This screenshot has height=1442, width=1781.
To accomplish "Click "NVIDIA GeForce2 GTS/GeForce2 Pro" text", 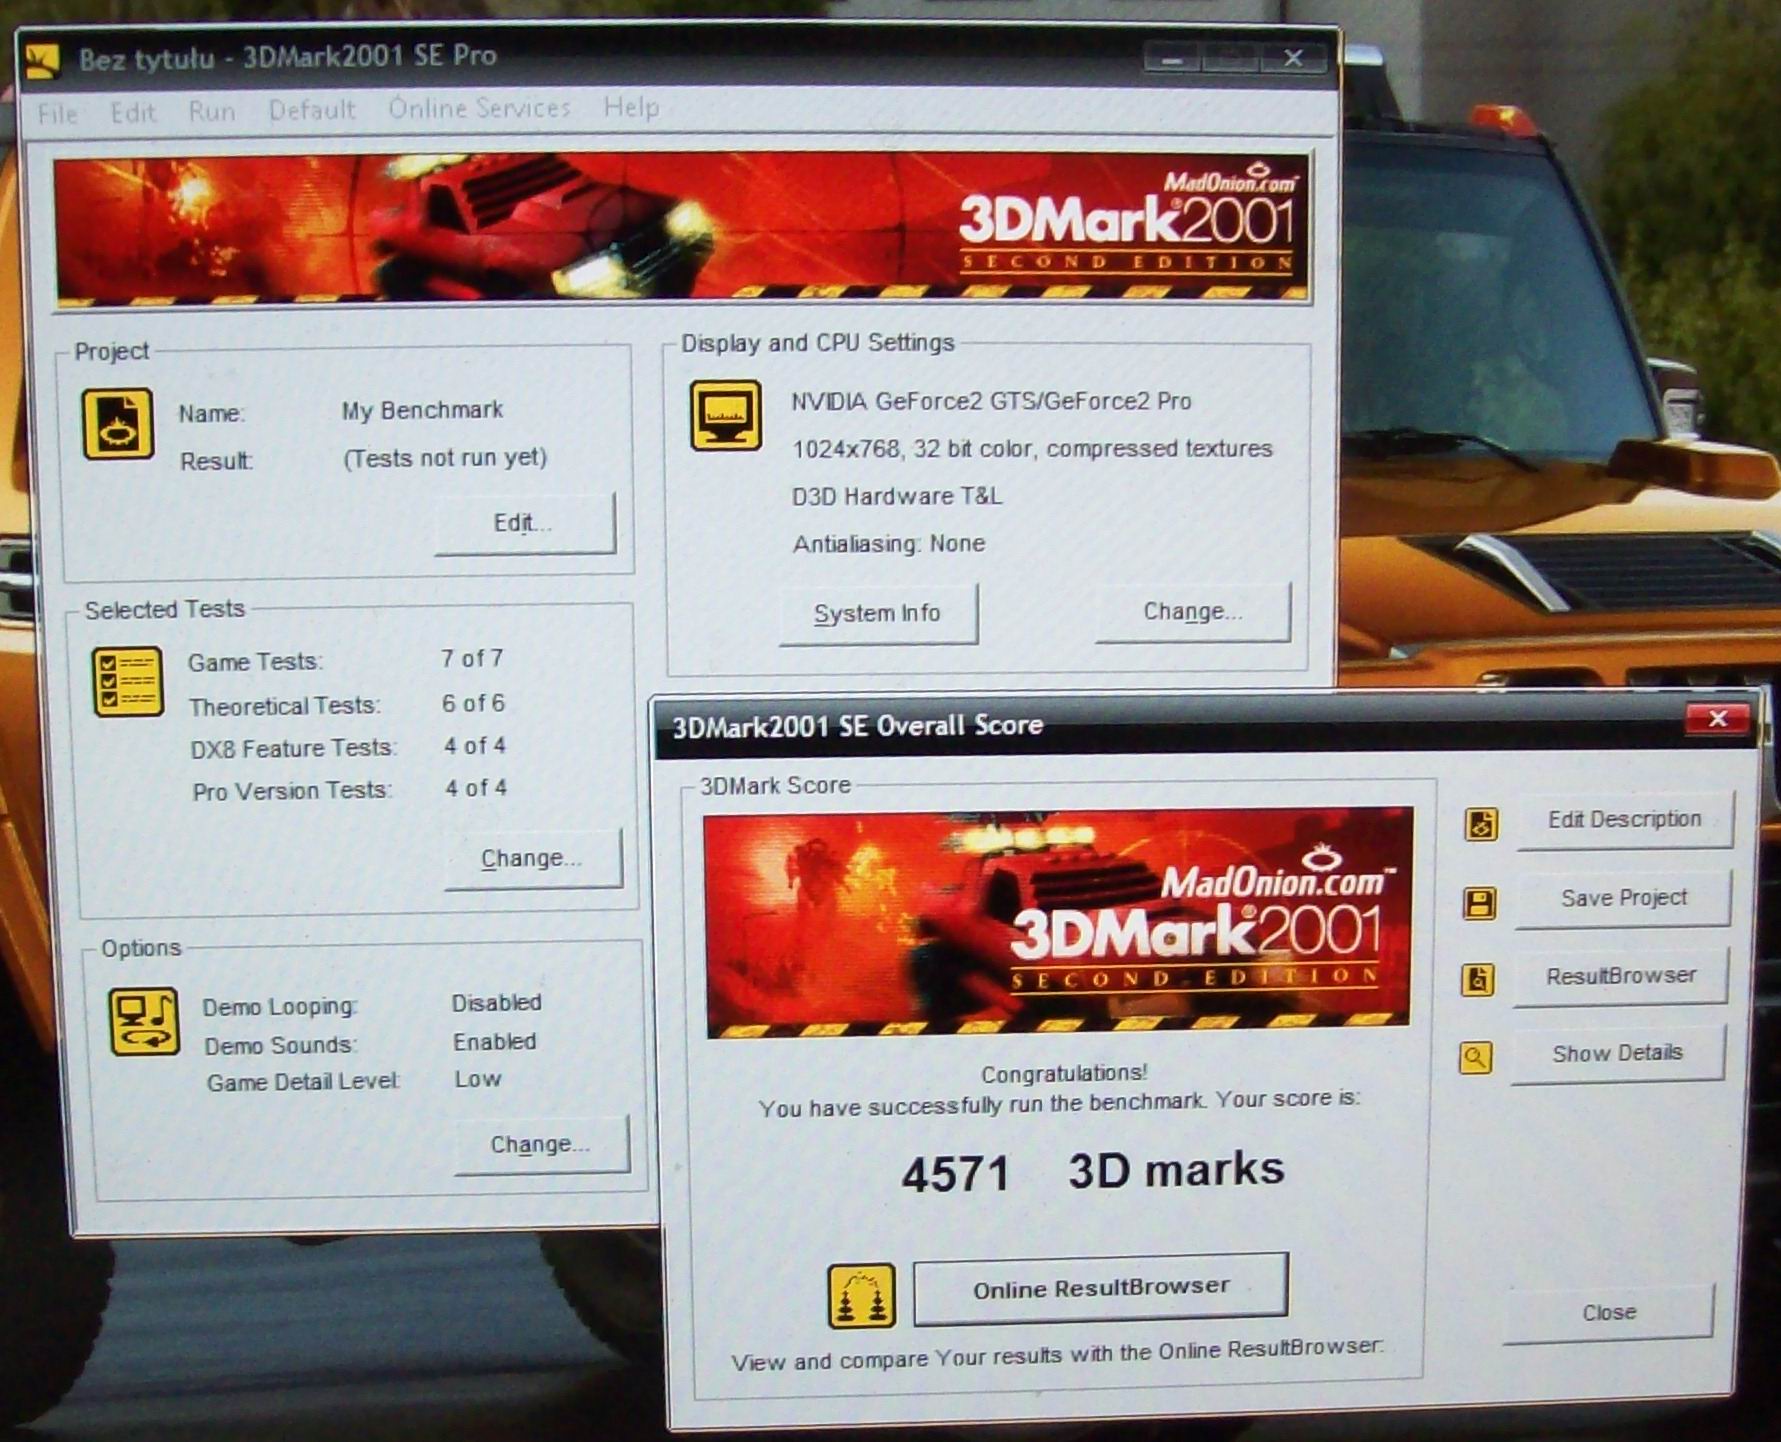I will click(991, 402).
